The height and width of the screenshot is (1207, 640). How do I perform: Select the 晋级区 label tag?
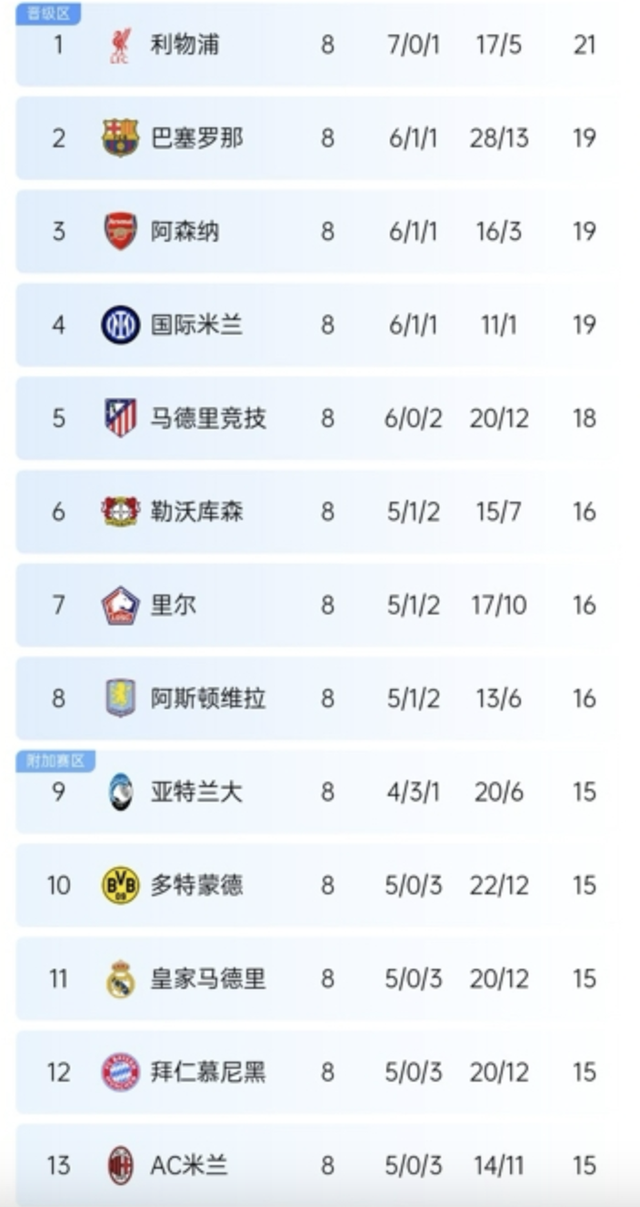coord(48,14)
